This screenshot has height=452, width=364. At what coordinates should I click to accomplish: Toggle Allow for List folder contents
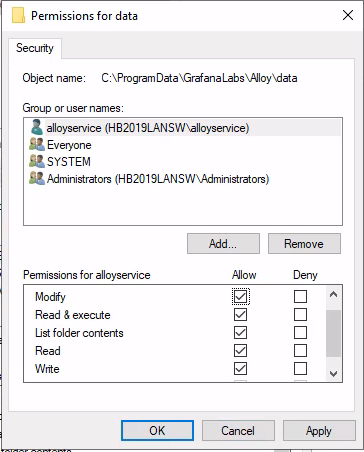pyautogui.click(x=240, y=332)
